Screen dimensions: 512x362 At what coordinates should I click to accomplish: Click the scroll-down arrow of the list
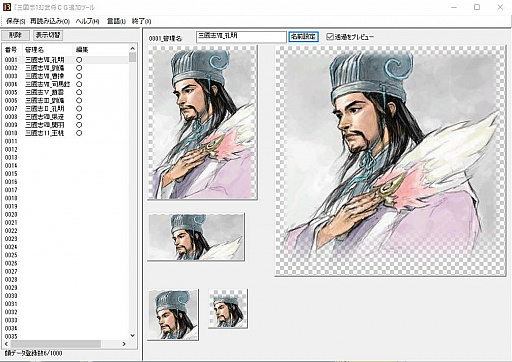coord(133,336)
